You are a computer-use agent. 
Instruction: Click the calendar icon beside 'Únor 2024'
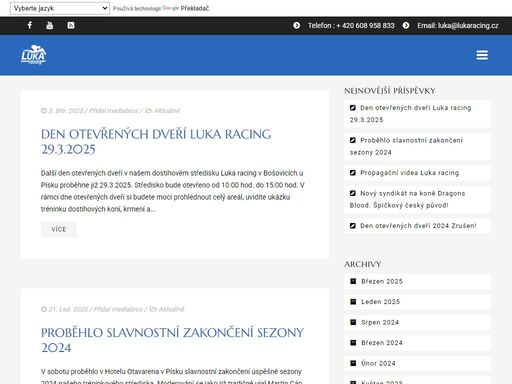tap(353, 363)
